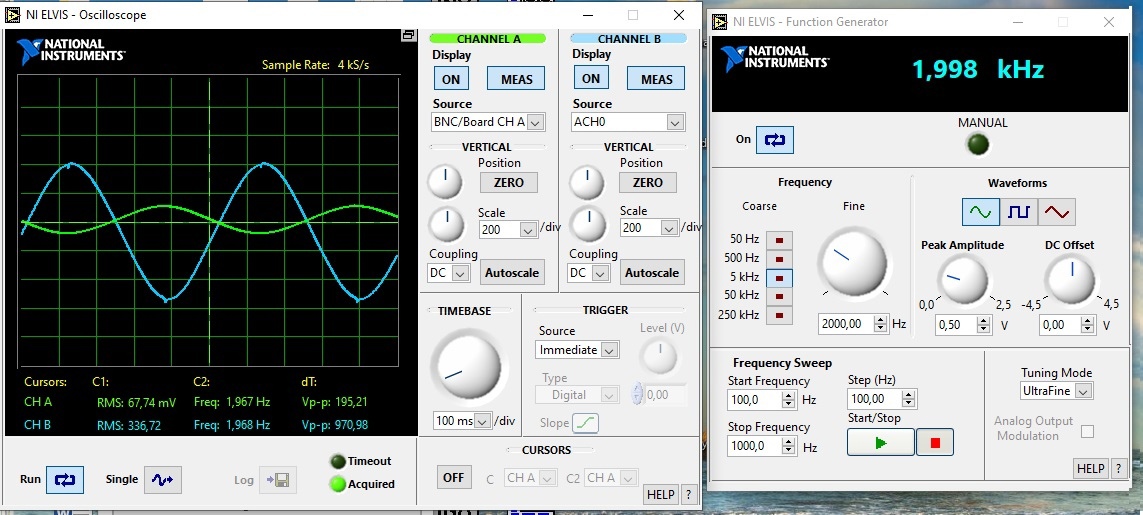This screenshot has height=515, width=1143.
Task: Toggle the function generator On button
Action: 774,139
